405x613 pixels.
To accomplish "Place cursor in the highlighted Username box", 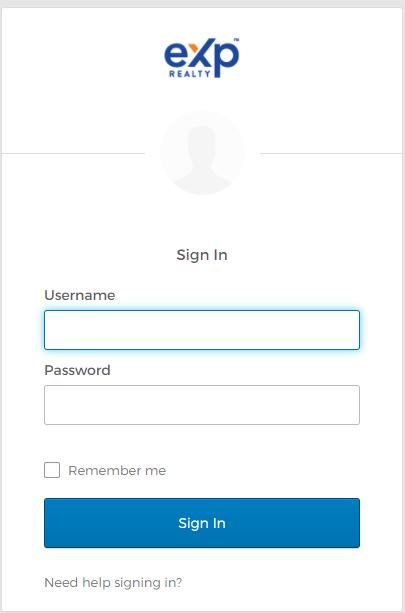I will point(202,330).
